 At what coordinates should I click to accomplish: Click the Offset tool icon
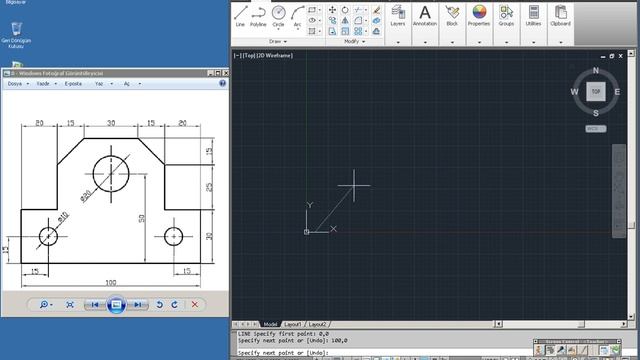(x=376, y=31)
